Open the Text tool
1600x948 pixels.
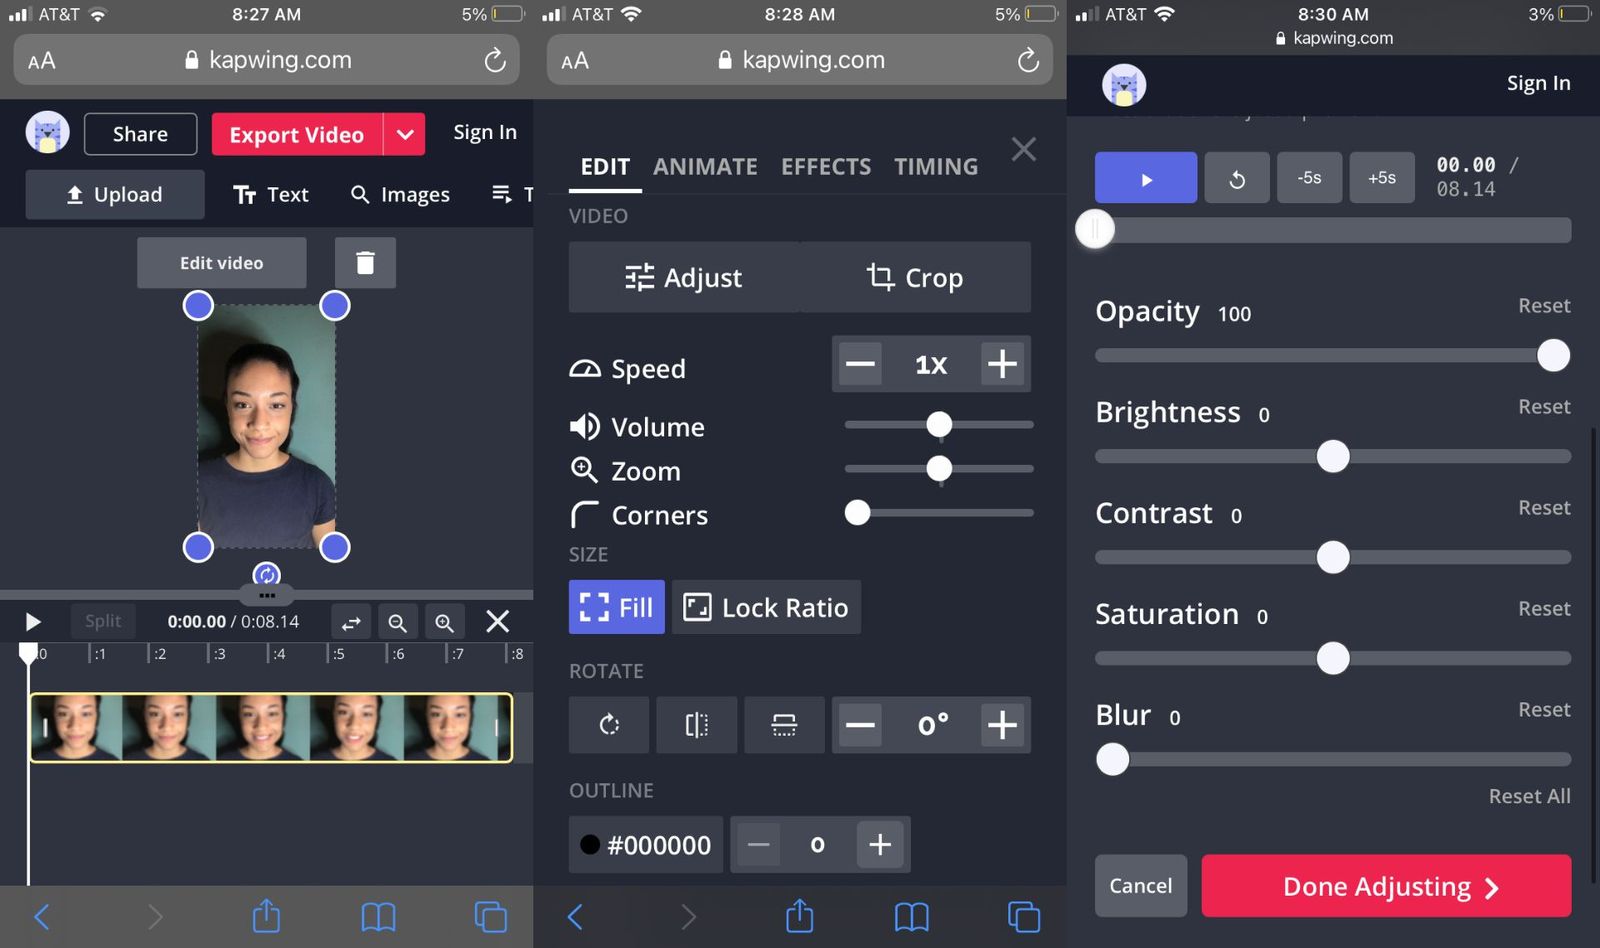click(x=270, y=194)
